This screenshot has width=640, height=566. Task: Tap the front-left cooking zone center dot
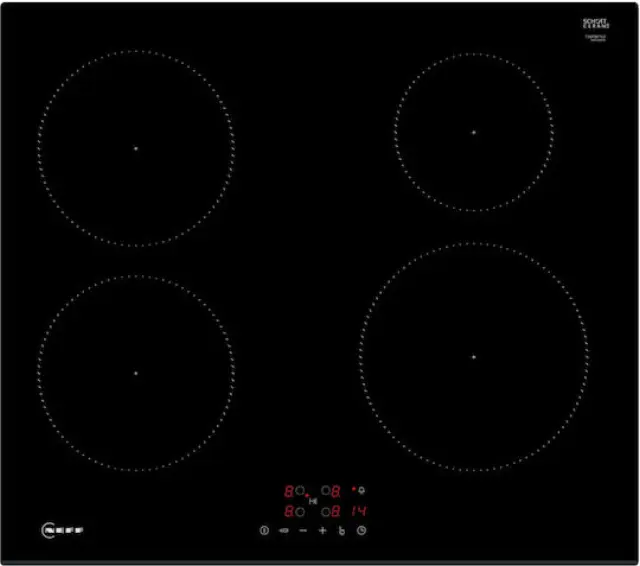pos(136,373)
